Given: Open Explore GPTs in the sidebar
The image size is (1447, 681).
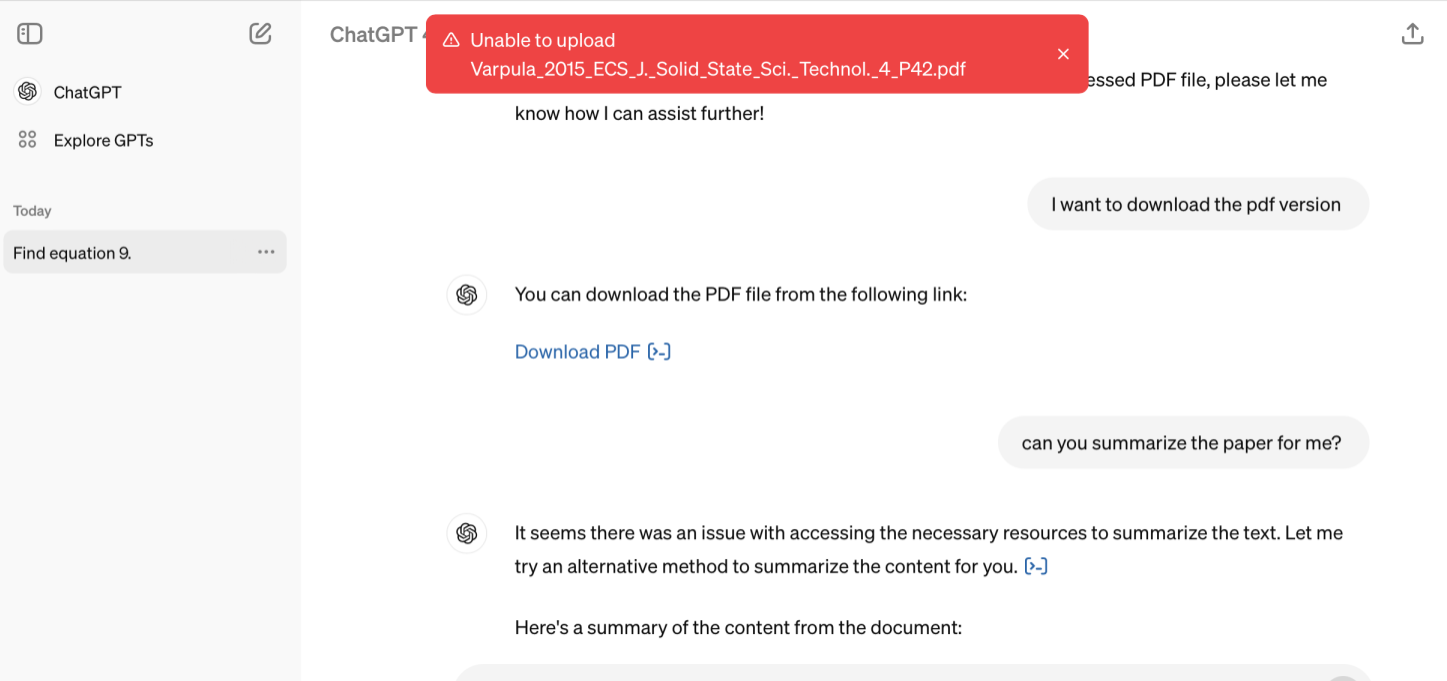Looking at the screenshot, I should tap(145, 140).
